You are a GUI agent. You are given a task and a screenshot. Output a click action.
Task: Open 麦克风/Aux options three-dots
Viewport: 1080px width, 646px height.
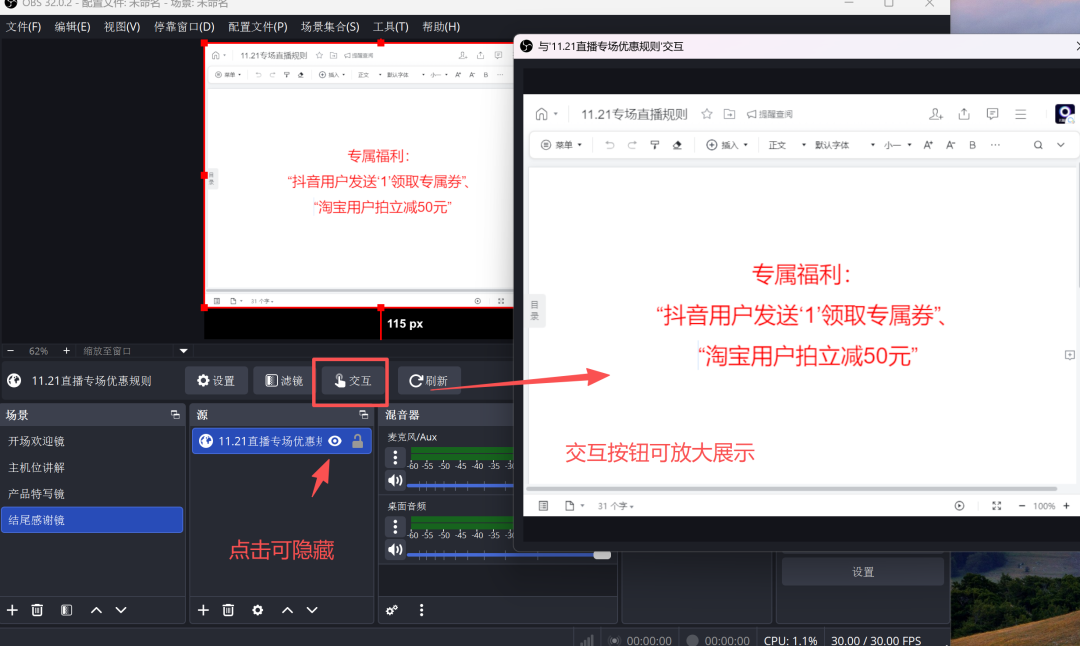pos(395,457)
